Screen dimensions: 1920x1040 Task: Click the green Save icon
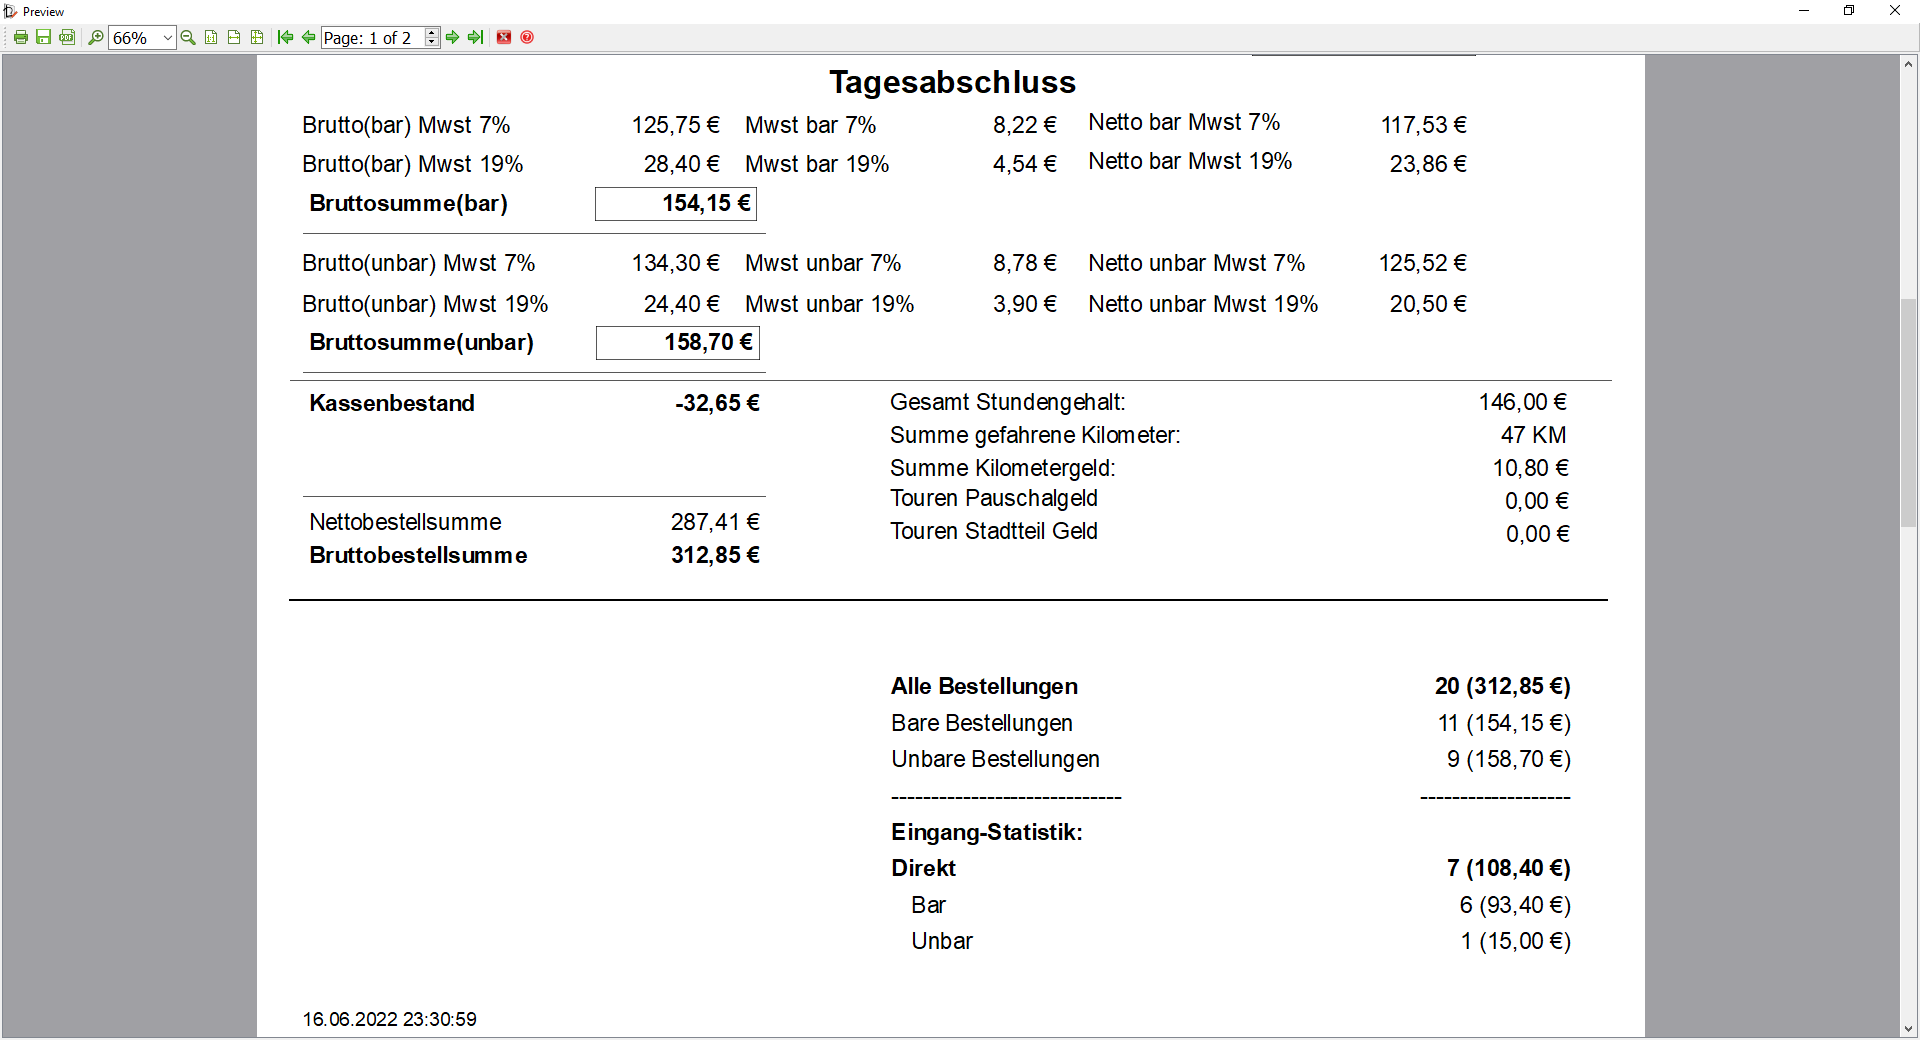43,38
